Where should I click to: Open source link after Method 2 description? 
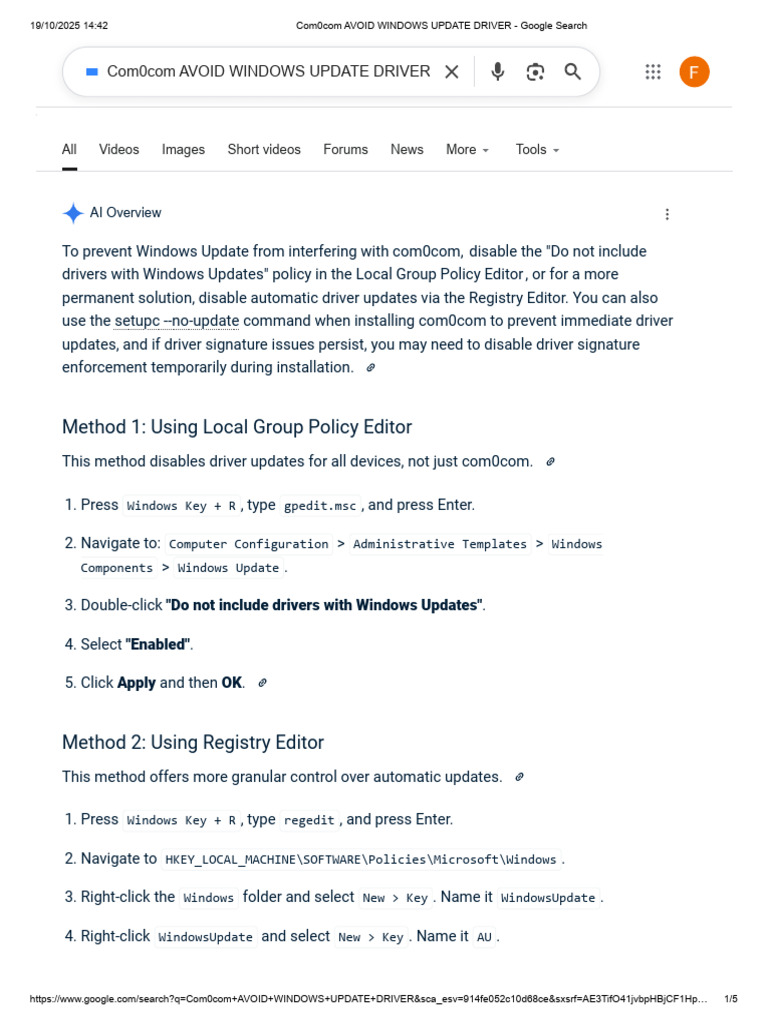click(x=519, y=777)
